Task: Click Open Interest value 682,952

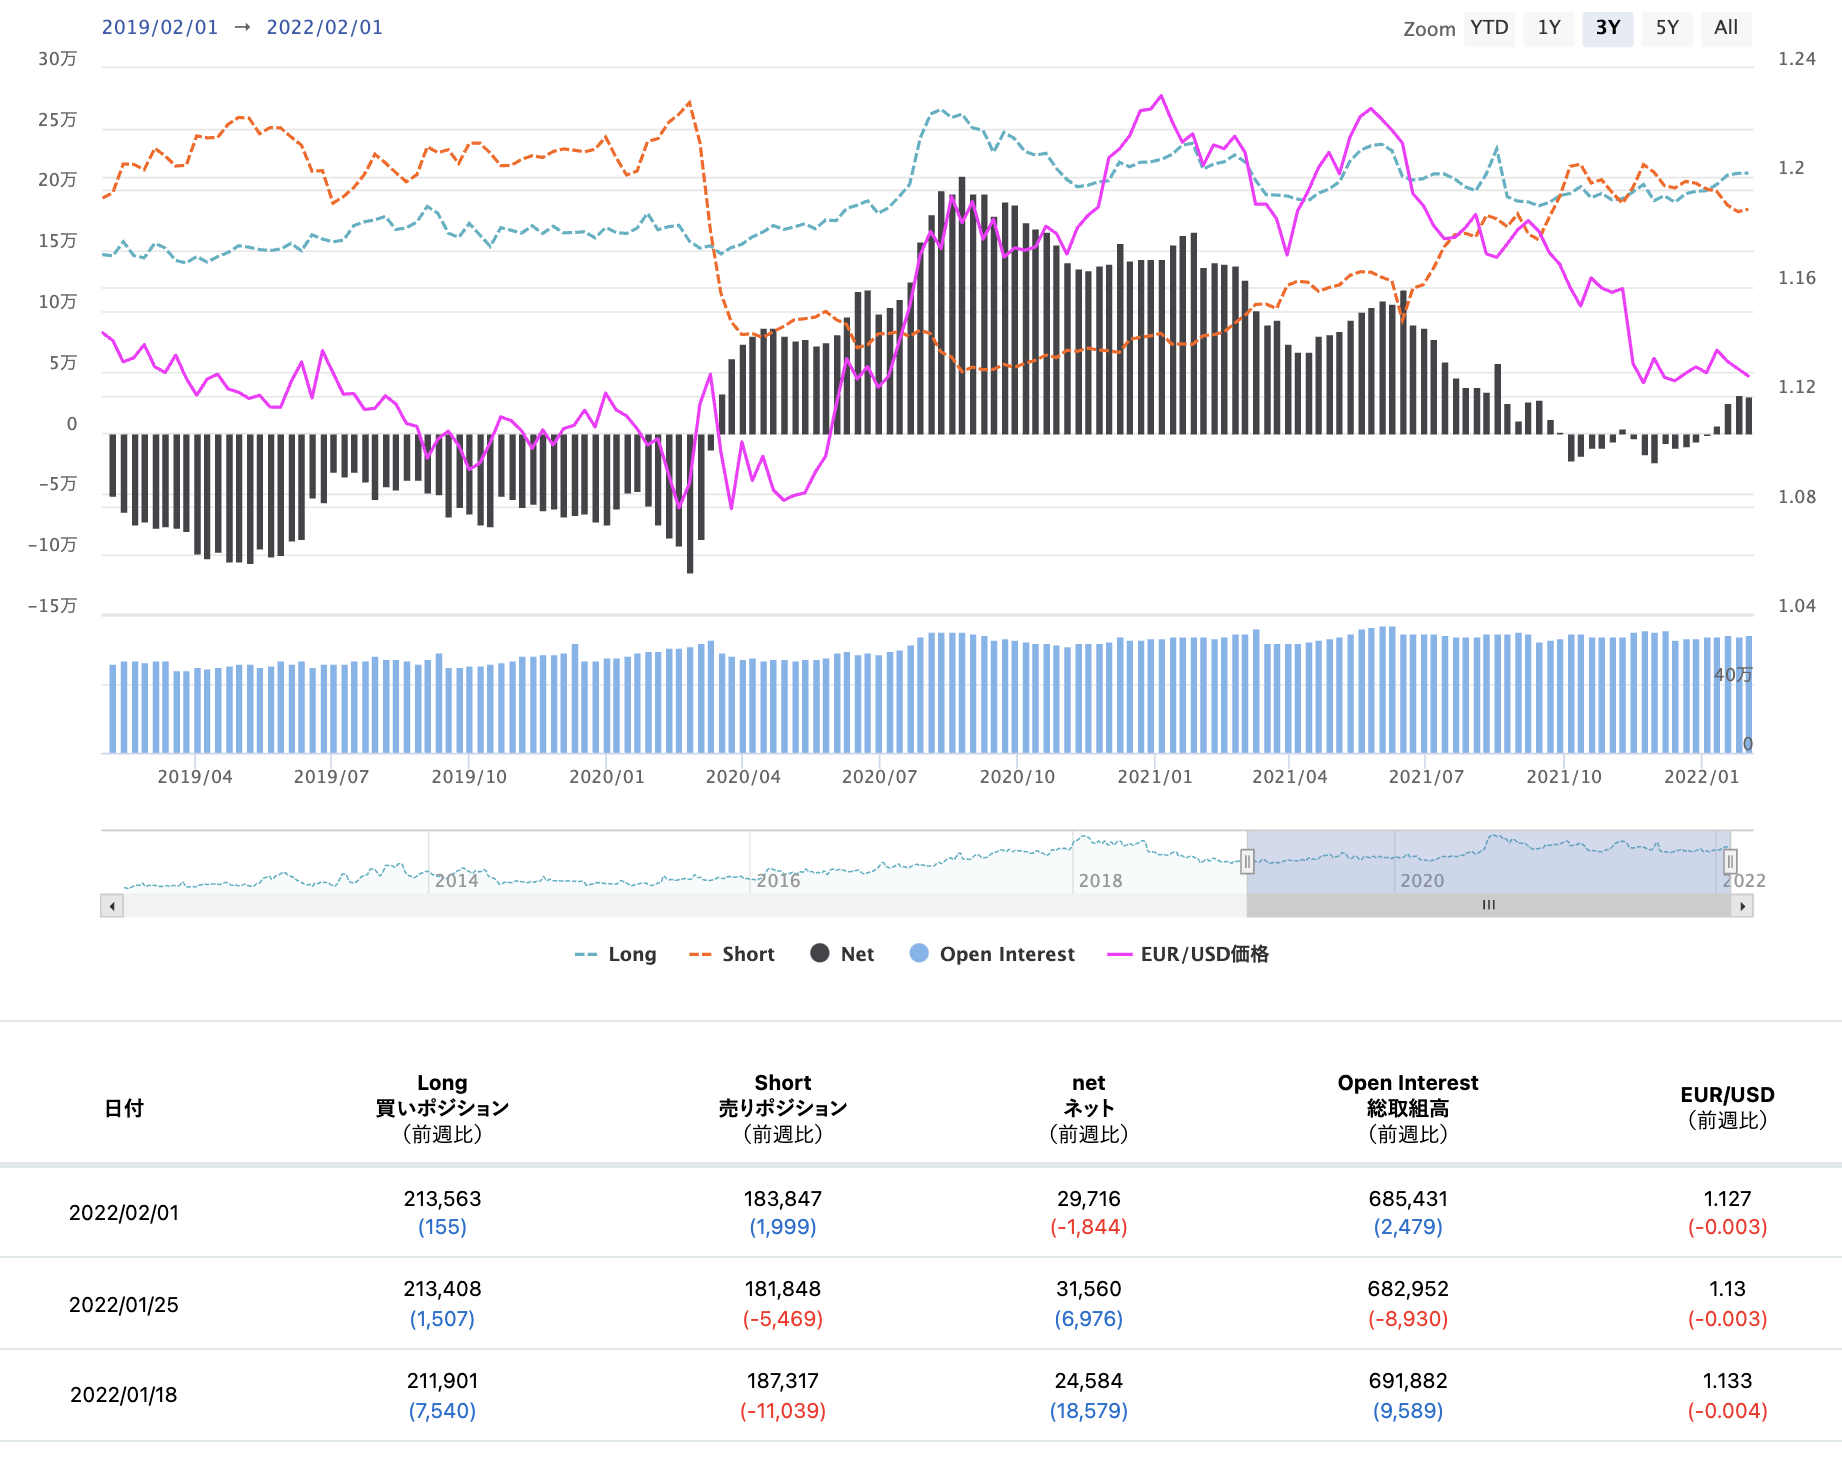Action: coord(1408,1289)
